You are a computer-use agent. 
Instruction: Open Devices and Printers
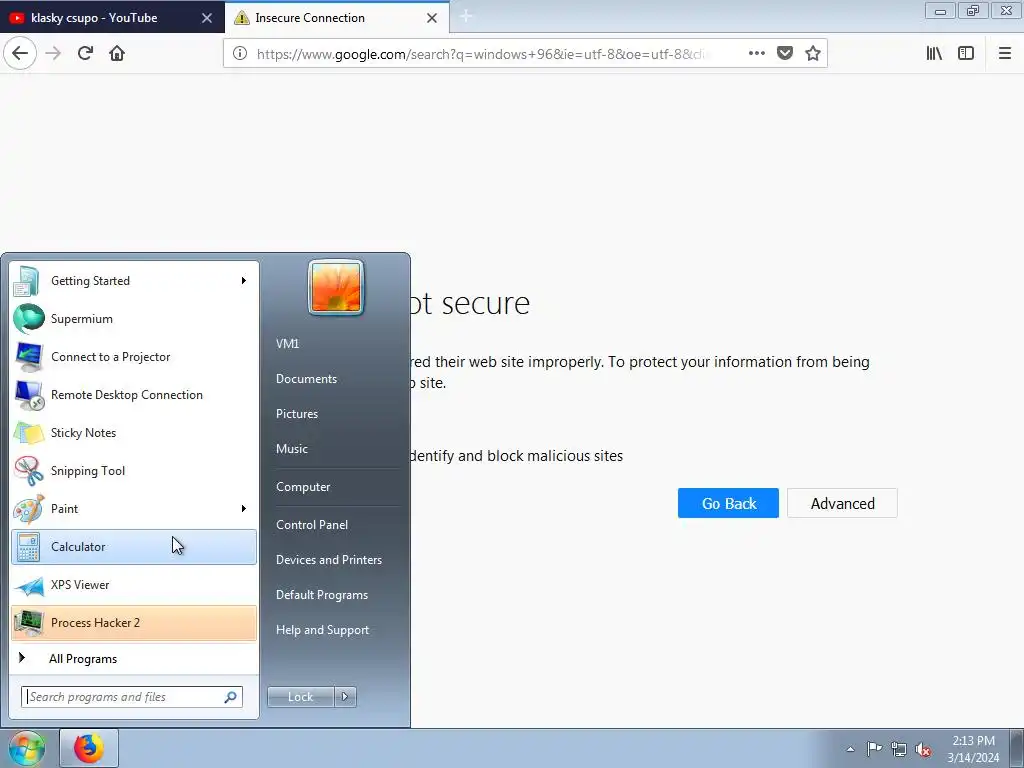(x=328, y=560)
